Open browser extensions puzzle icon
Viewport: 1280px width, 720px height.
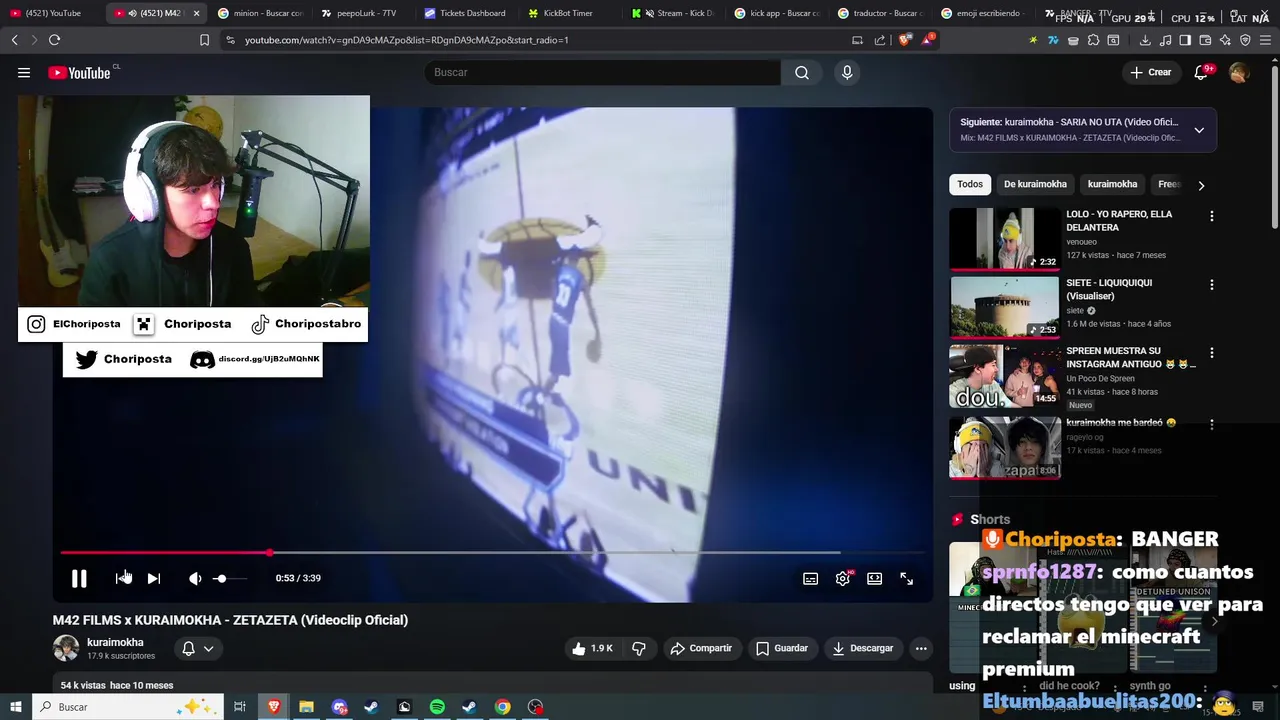1093,40
